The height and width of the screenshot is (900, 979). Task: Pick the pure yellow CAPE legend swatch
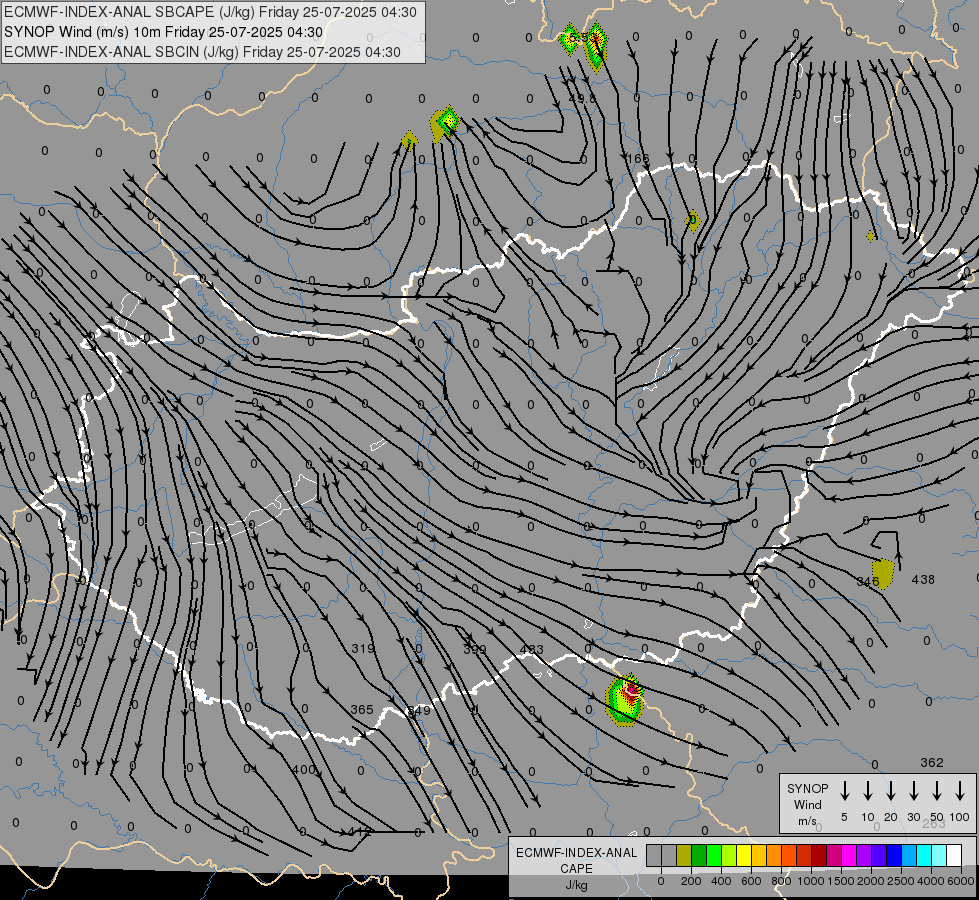coord(744,855)
